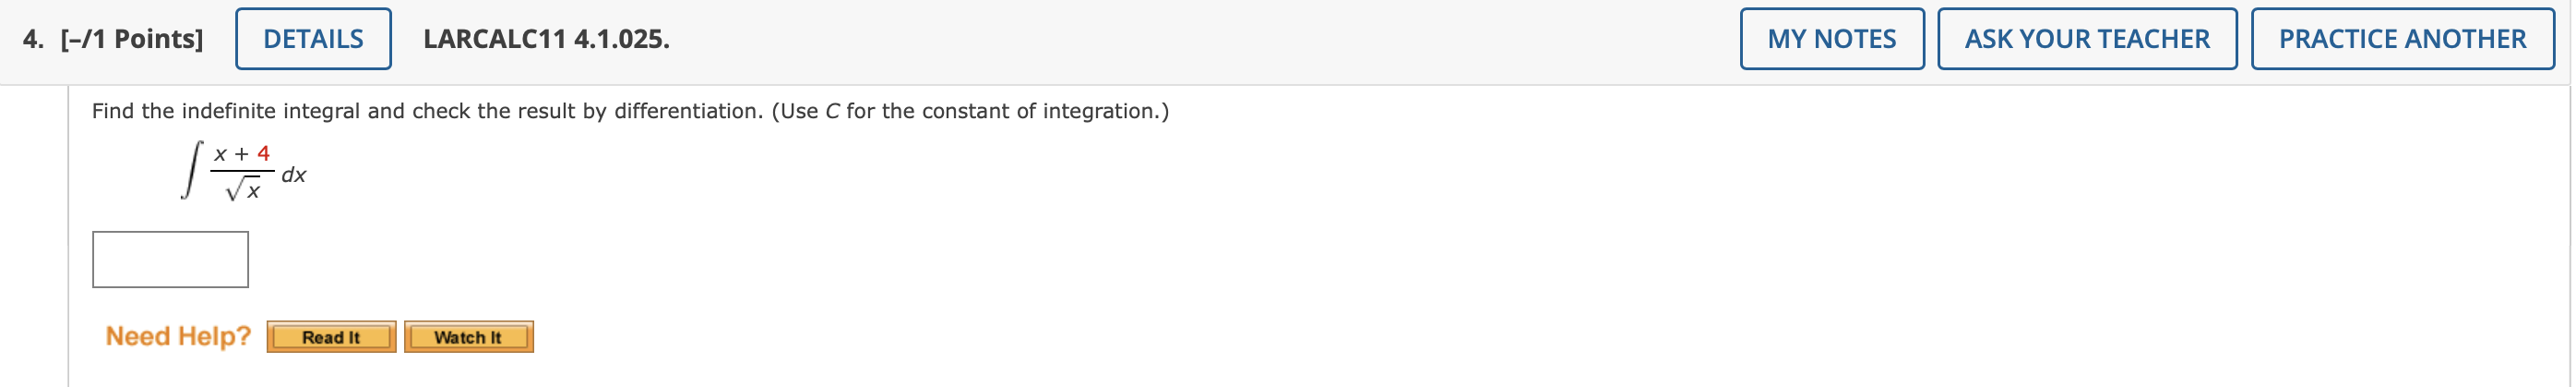
Task: Focus the empty answer input box
Action: [x=170, y=260]
